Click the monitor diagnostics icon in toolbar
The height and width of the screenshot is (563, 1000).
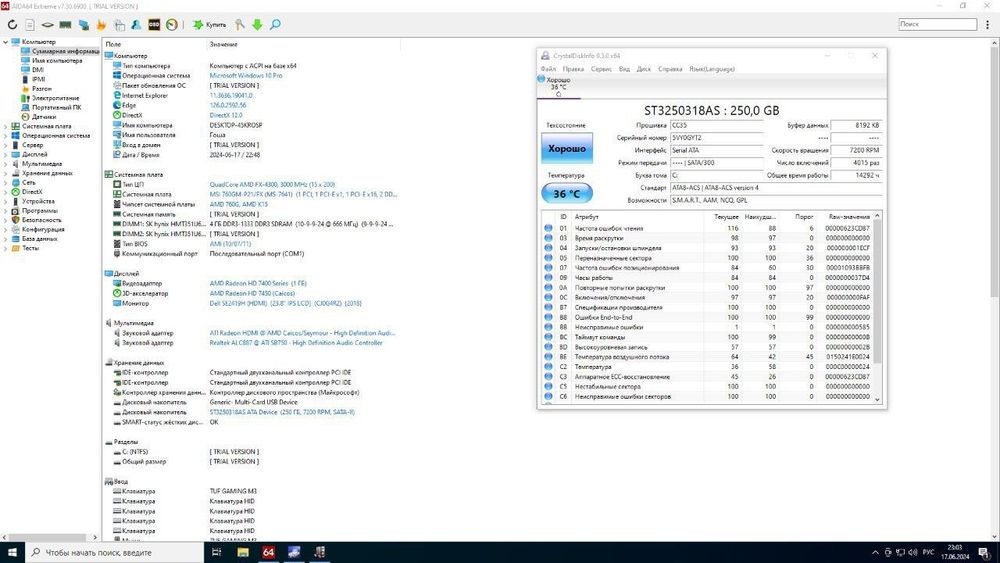84,25
